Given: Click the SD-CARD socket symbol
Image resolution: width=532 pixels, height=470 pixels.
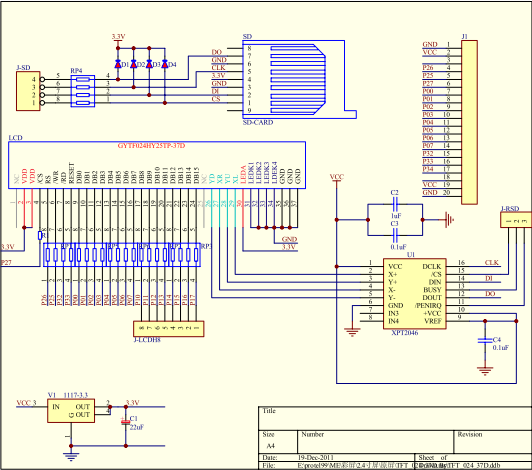Looking at the screenshot, I should tap(299, 79).
